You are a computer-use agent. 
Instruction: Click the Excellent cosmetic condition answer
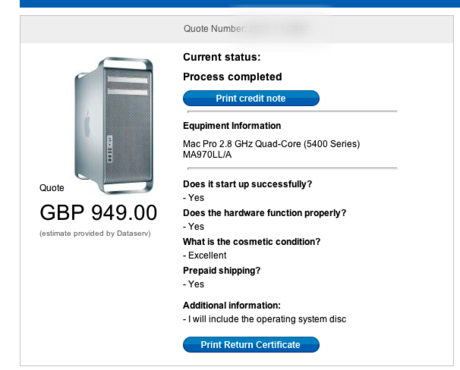[205, 255]
